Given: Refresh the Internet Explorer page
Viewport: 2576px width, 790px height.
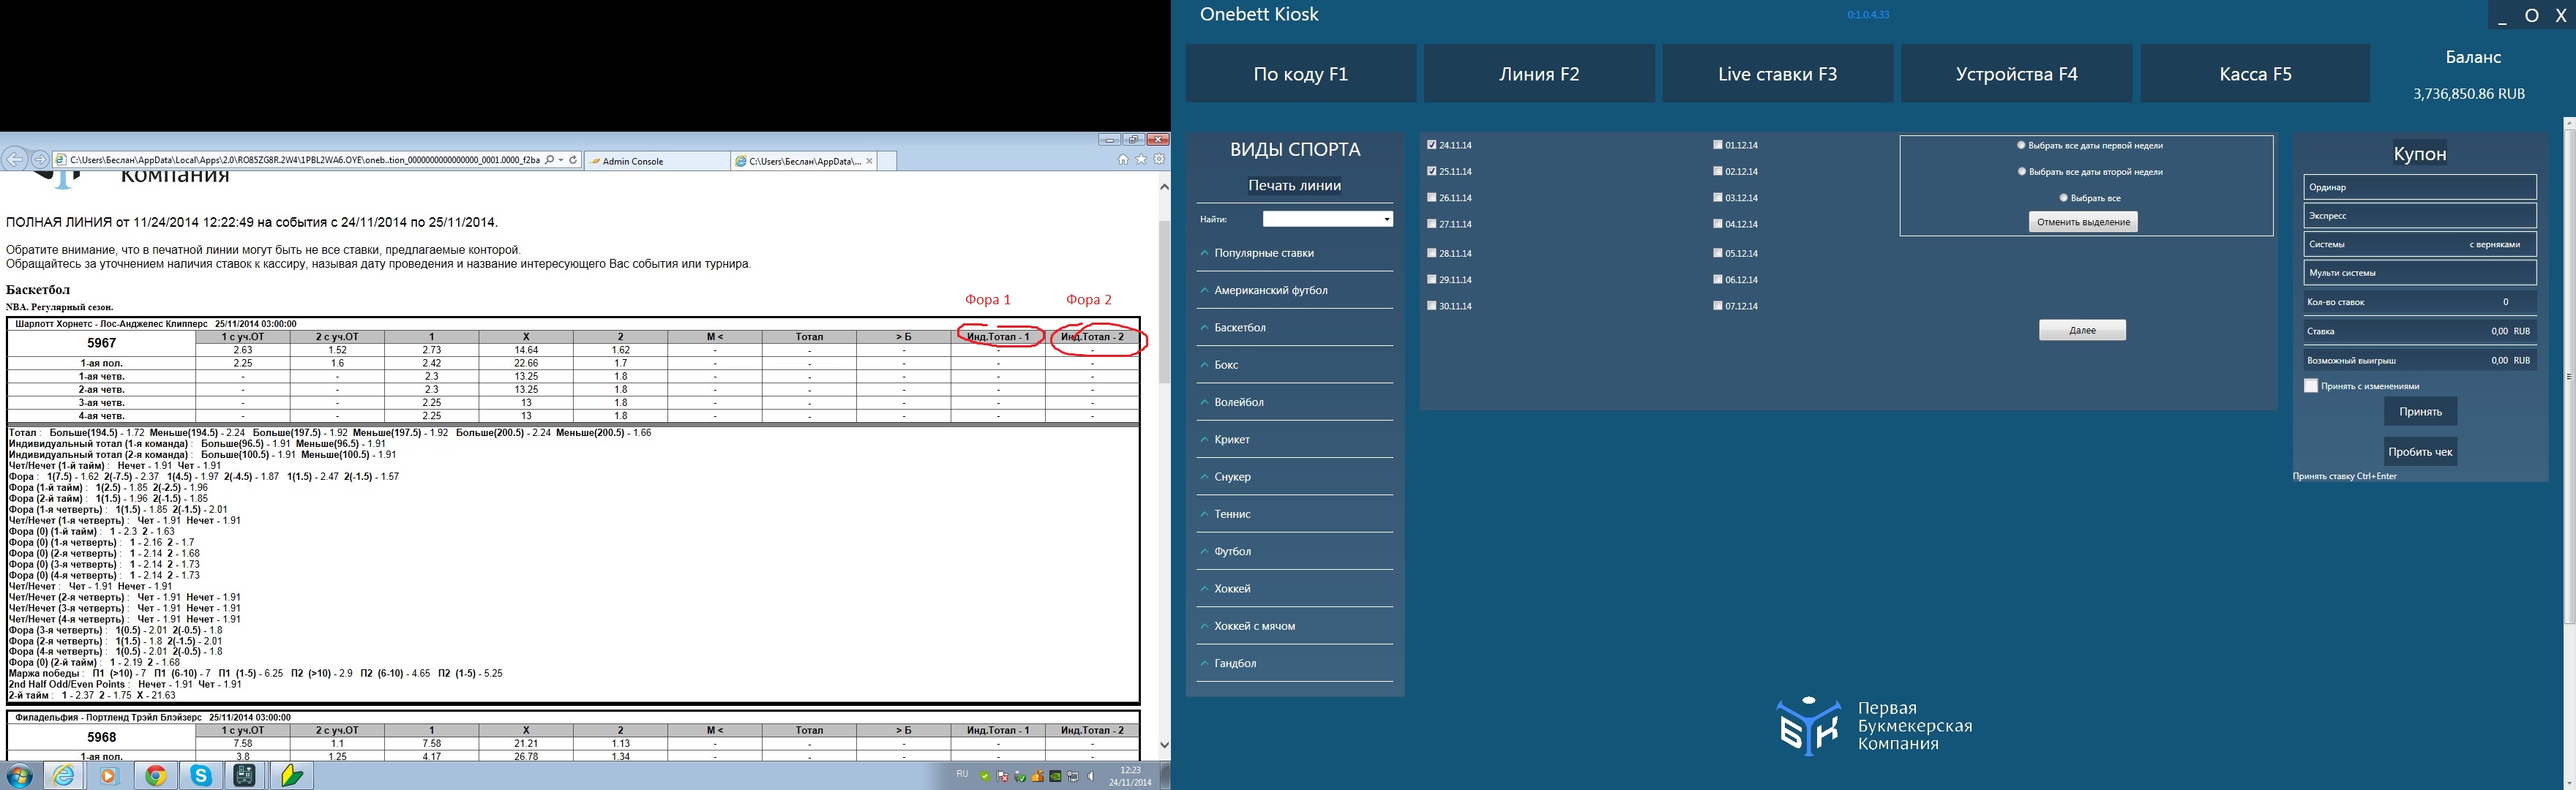Looking at the screenshot, I should click(x=573, y=160).
